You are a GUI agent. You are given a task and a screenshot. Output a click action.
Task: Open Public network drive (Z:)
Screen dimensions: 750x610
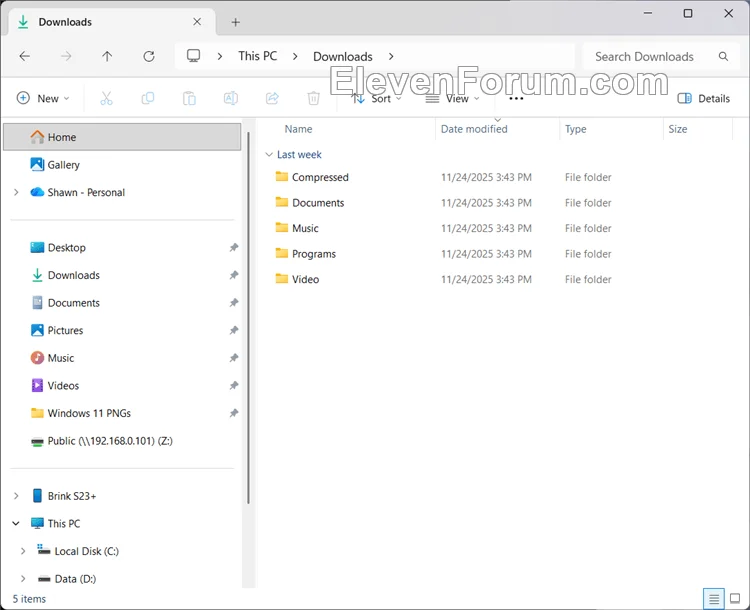(x=110, y=441)
